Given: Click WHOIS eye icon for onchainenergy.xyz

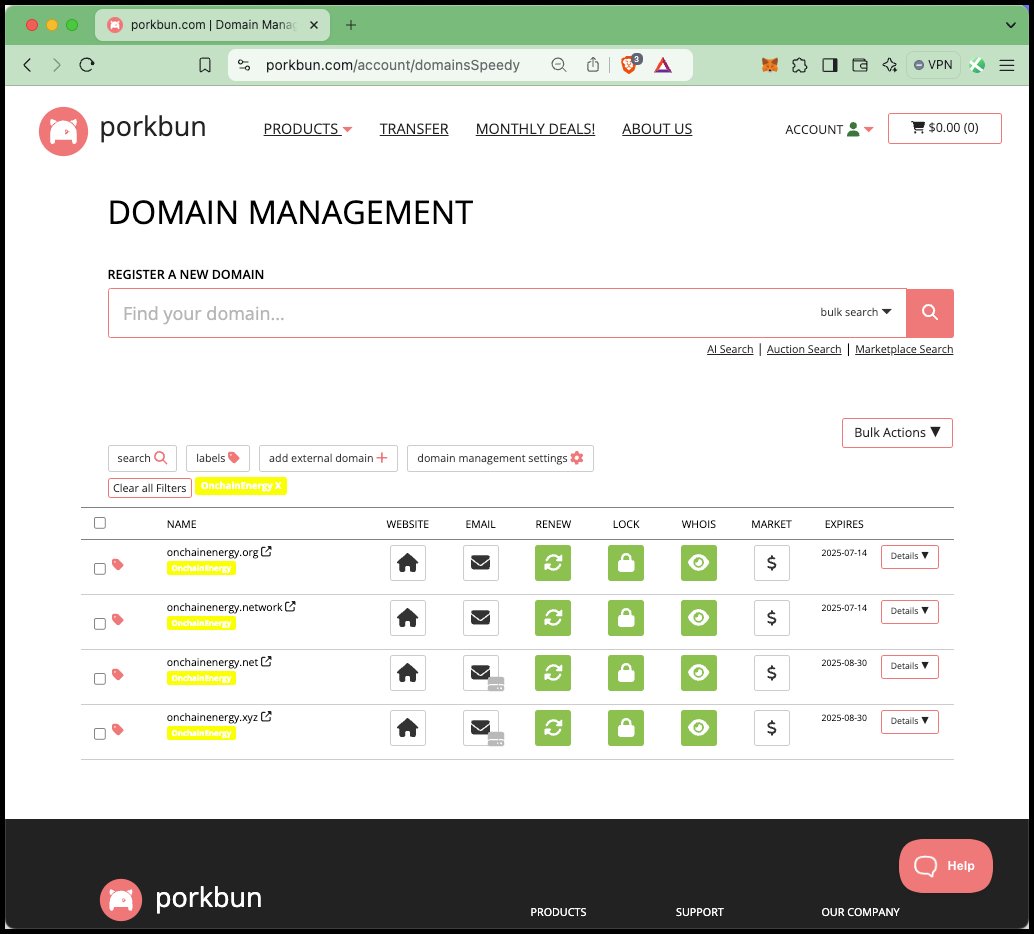Looking at the screenshot, I should [698, 728].
